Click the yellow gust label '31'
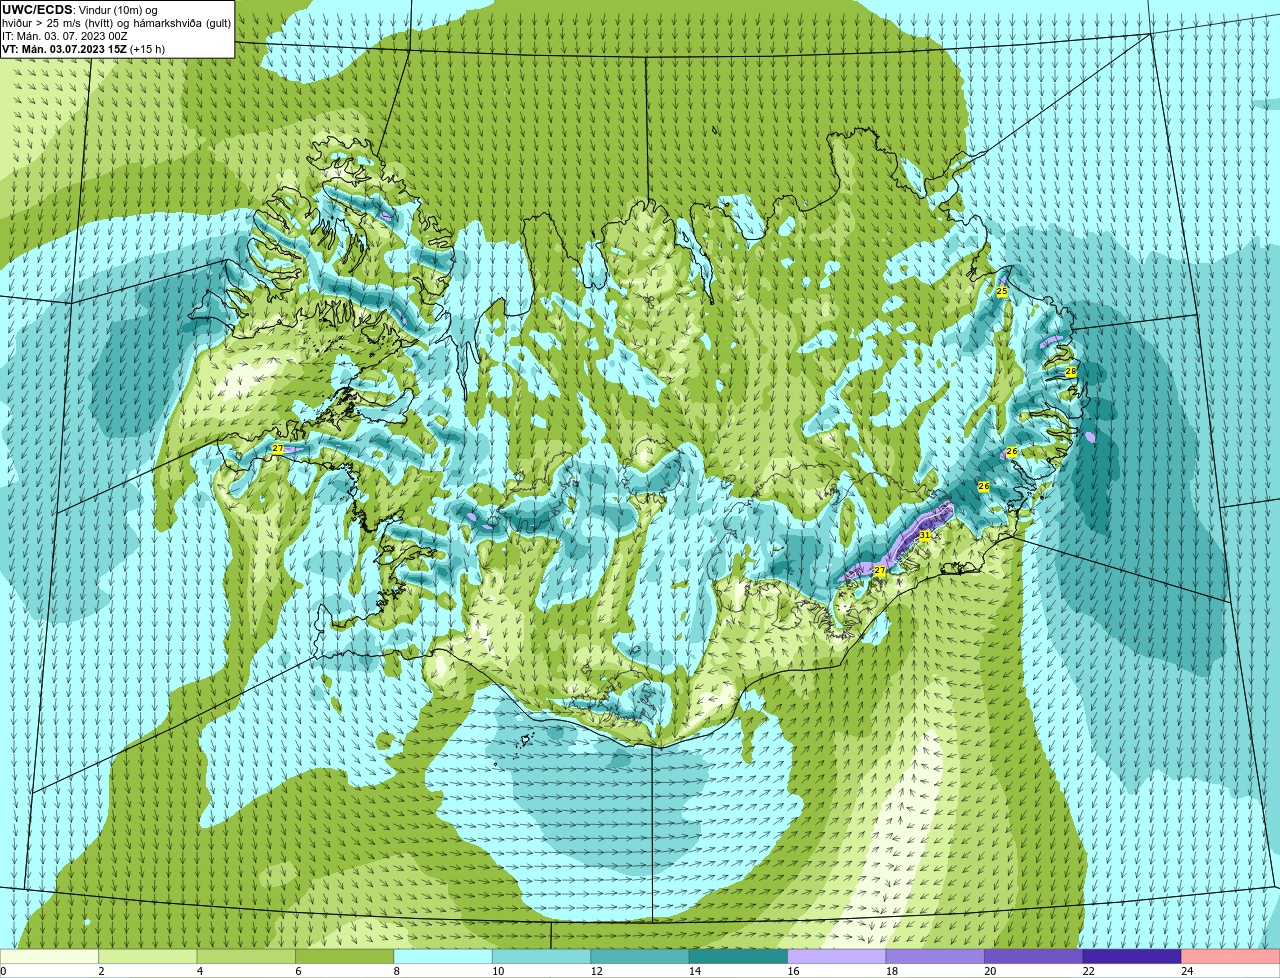1280x978 pixels. click(x=924, y=536)
